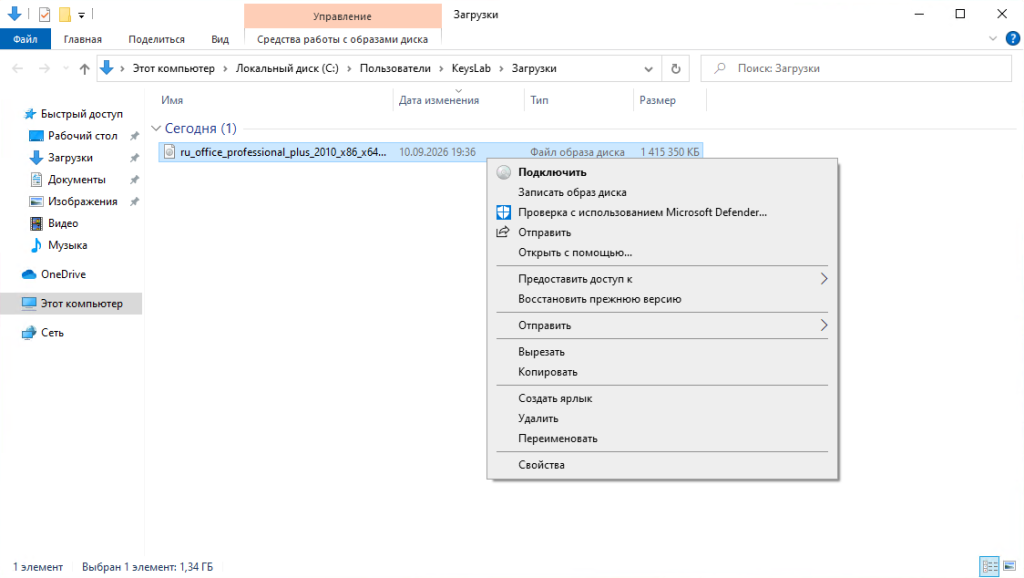Click Локальный диск (C:) in the address path
The height and width of the screenshot is (578, 1024).
point(287,69)
